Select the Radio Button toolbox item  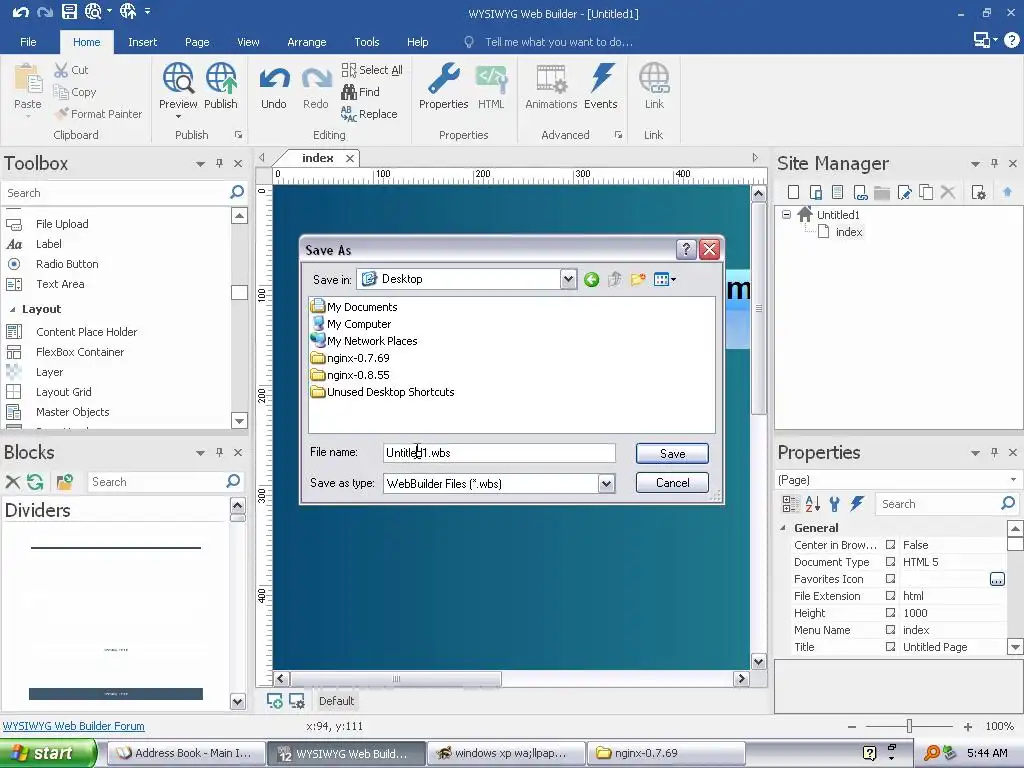click(67, 264)
